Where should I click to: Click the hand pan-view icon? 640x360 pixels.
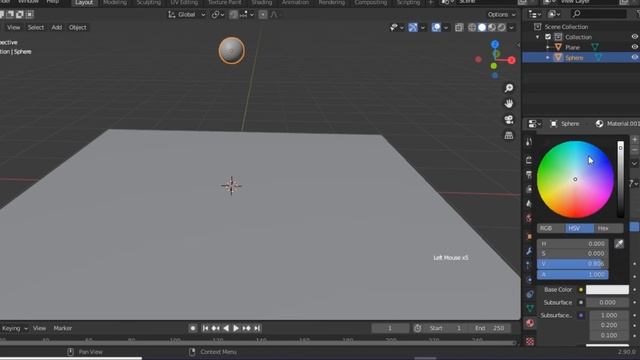509,104
